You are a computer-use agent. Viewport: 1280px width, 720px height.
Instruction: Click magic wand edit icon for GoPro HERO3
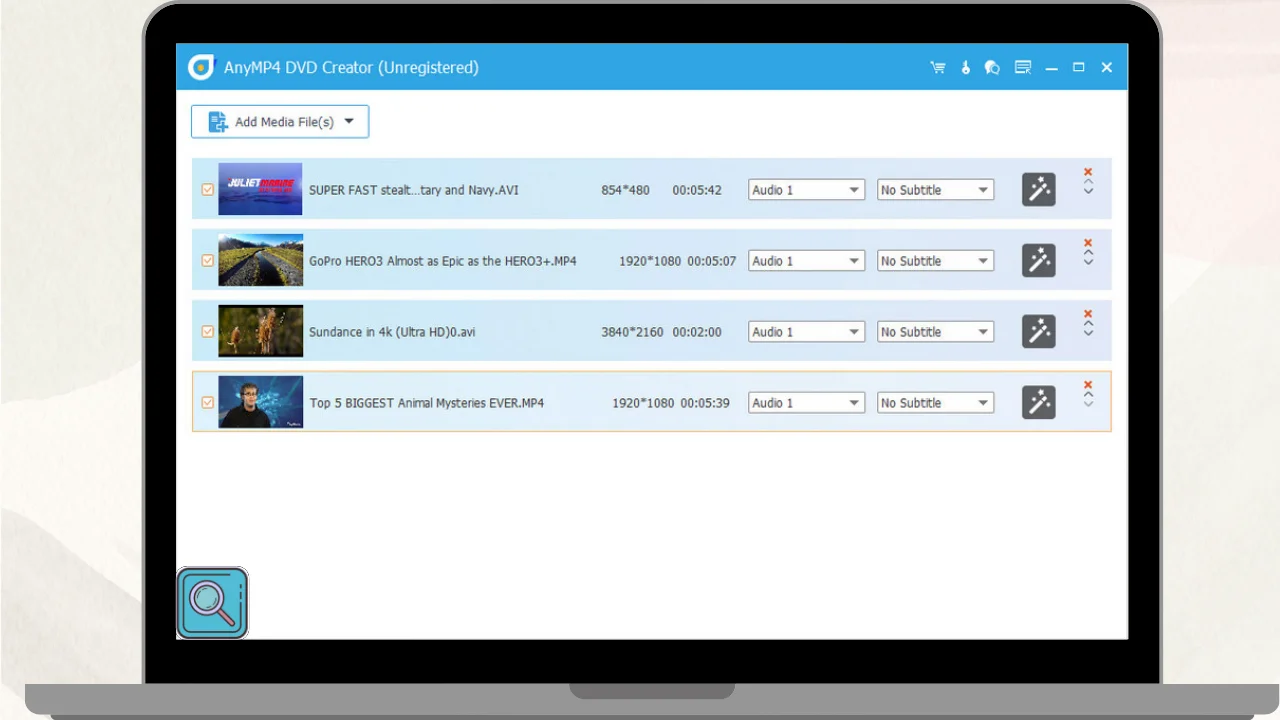(1038, 261)
